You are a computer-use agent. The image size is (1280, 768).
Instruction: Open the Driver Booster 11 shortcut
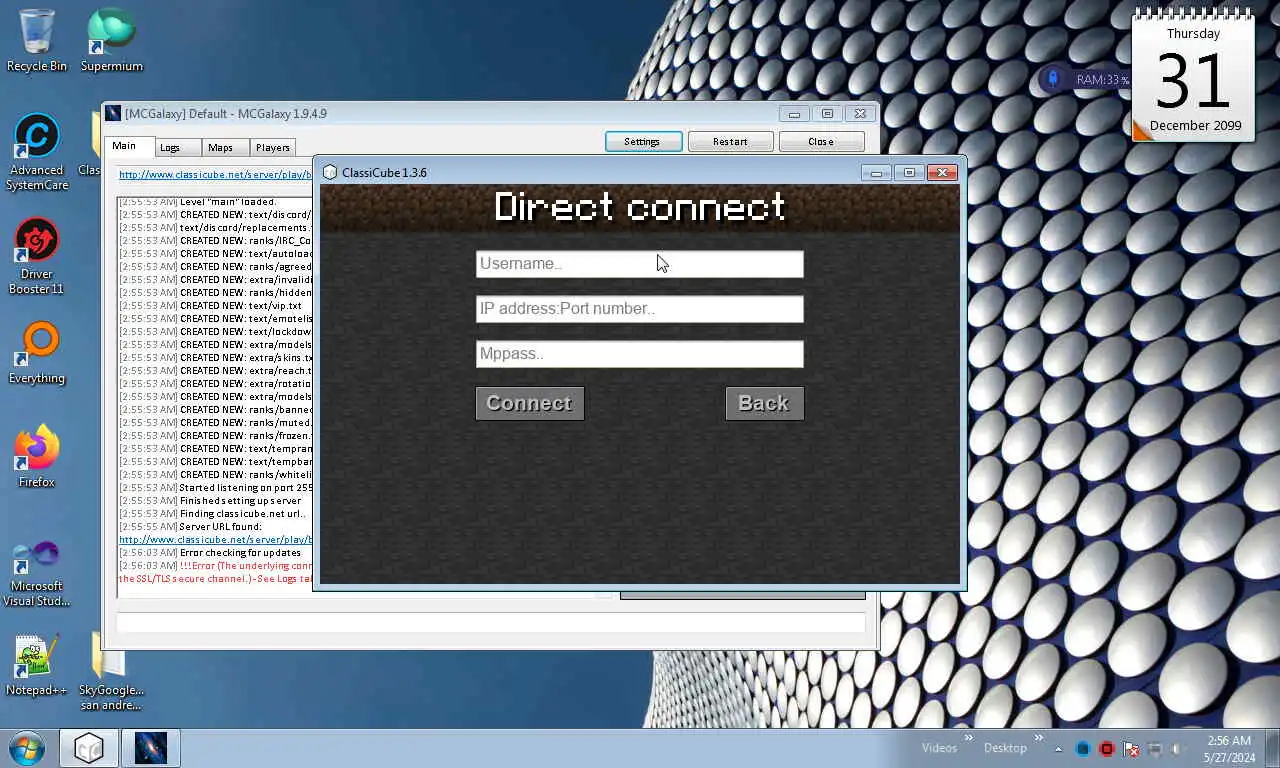[x=36, y=256]
